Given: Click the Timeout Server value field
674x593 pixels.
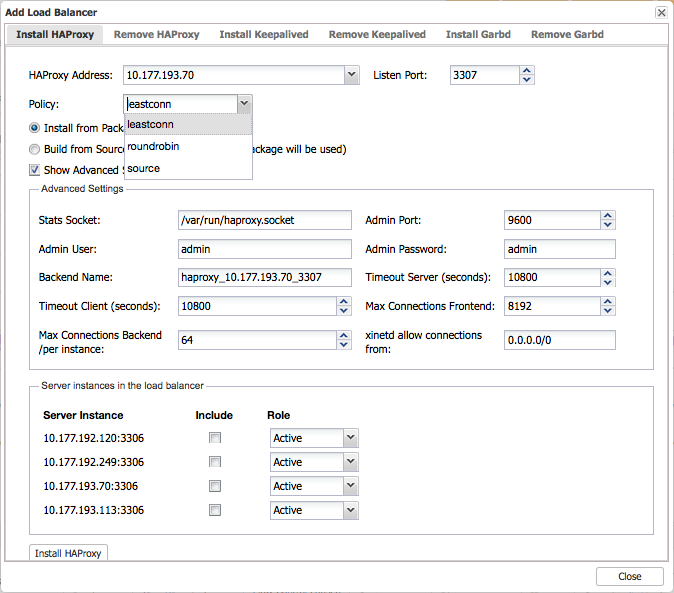Looking at the screenshot, I should click(x=552, y=277).
